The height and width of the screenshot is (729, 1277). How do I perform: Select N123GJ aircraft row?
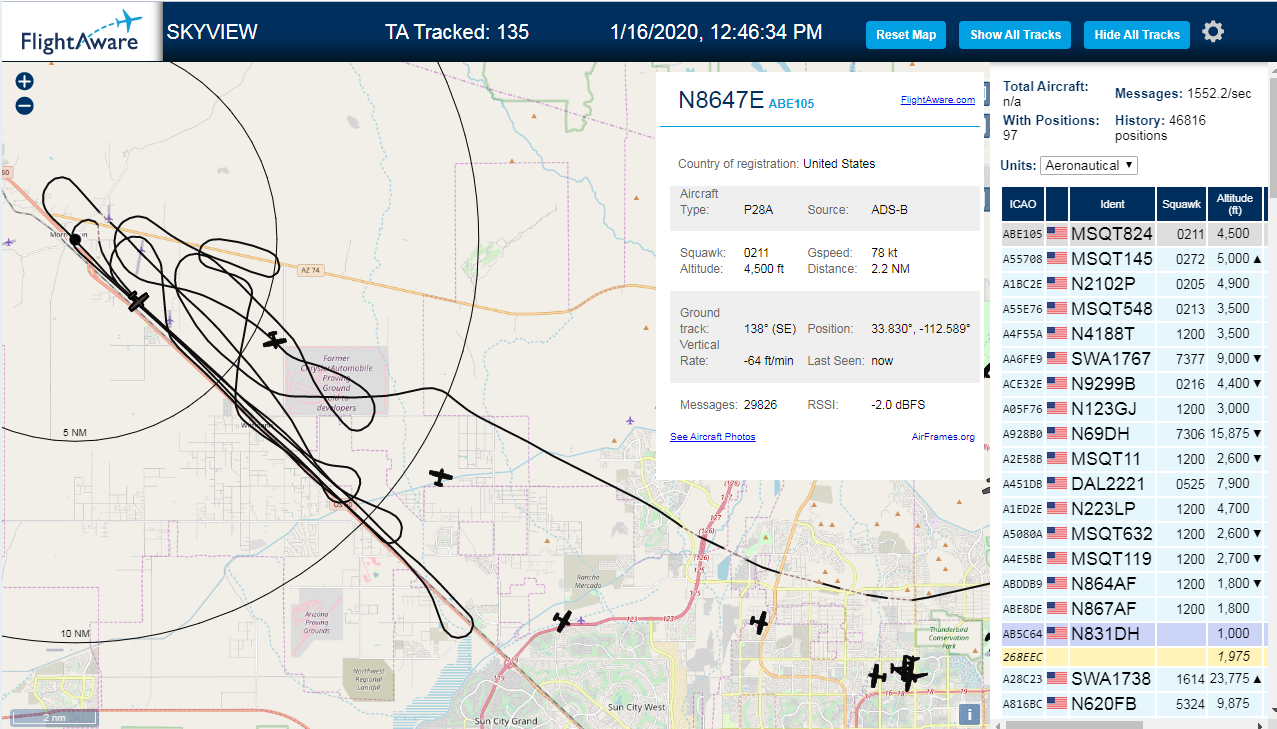pos(1133,409)
